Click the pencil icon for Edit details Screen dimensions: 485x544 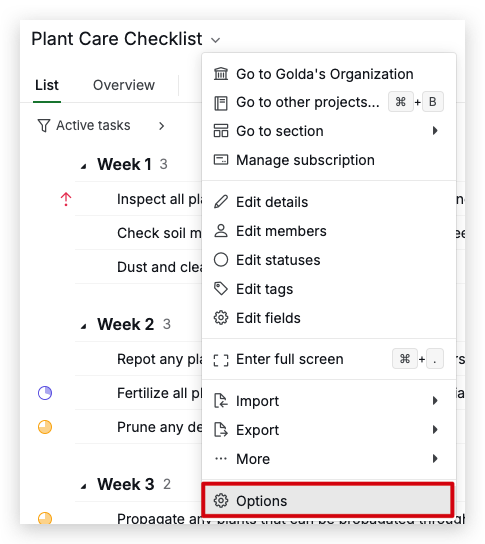(221, 202)
